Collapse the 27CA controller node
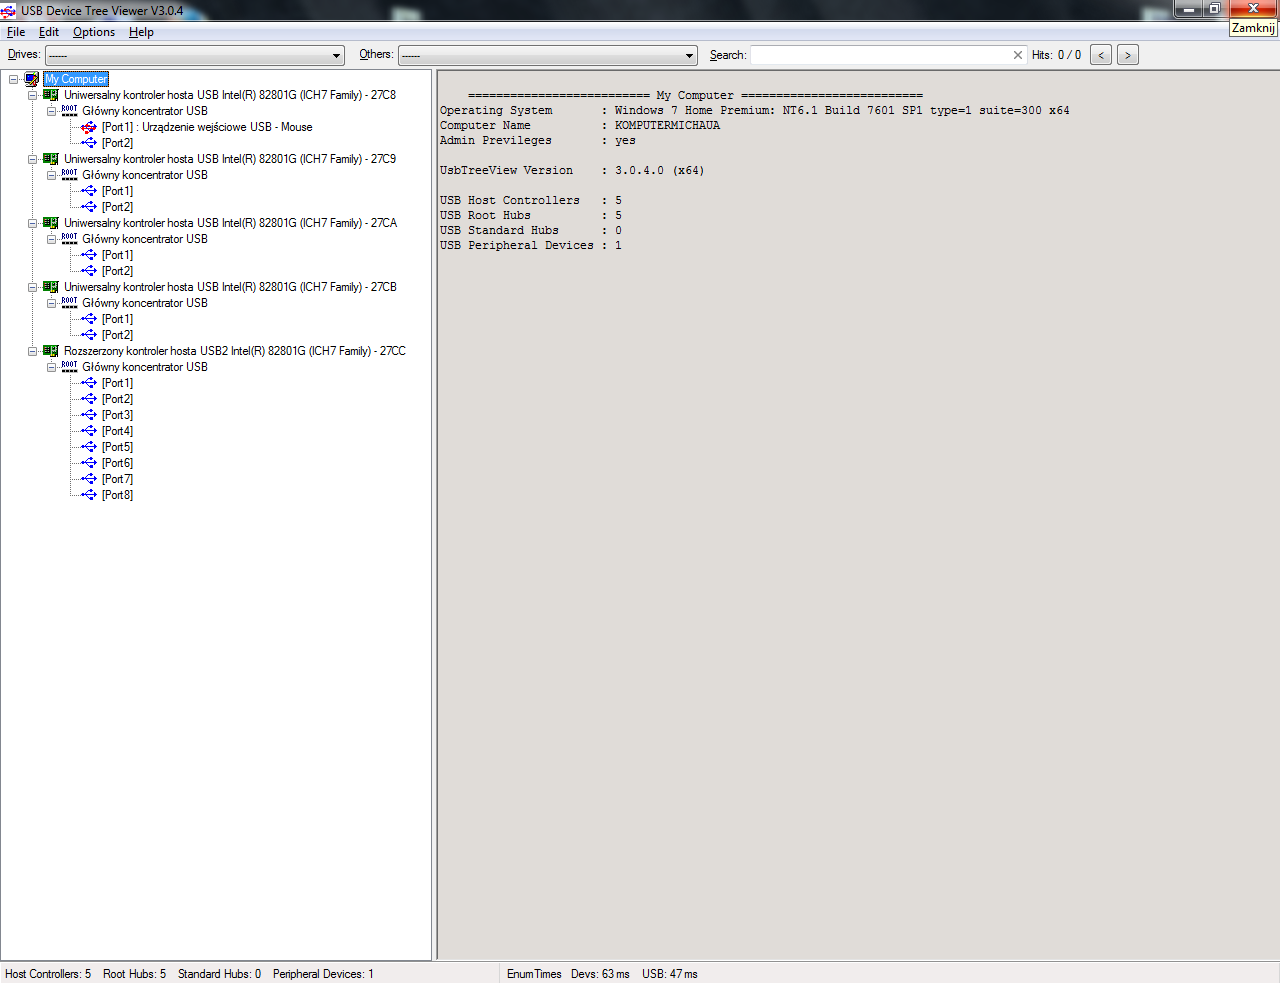 [x=33, y=223]
